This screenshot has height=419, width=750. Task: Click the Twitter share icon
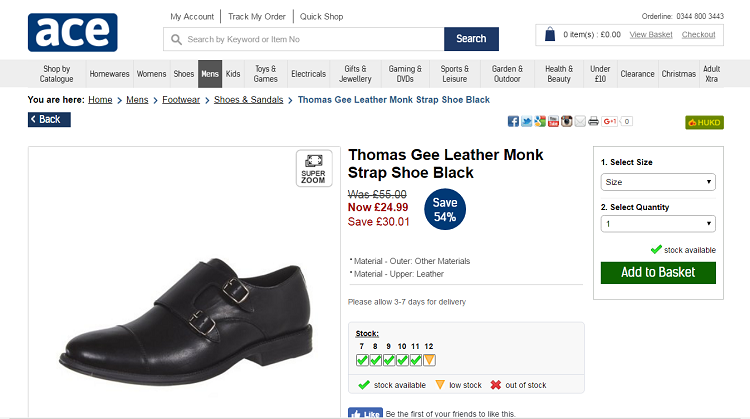(x=526, y=121)
